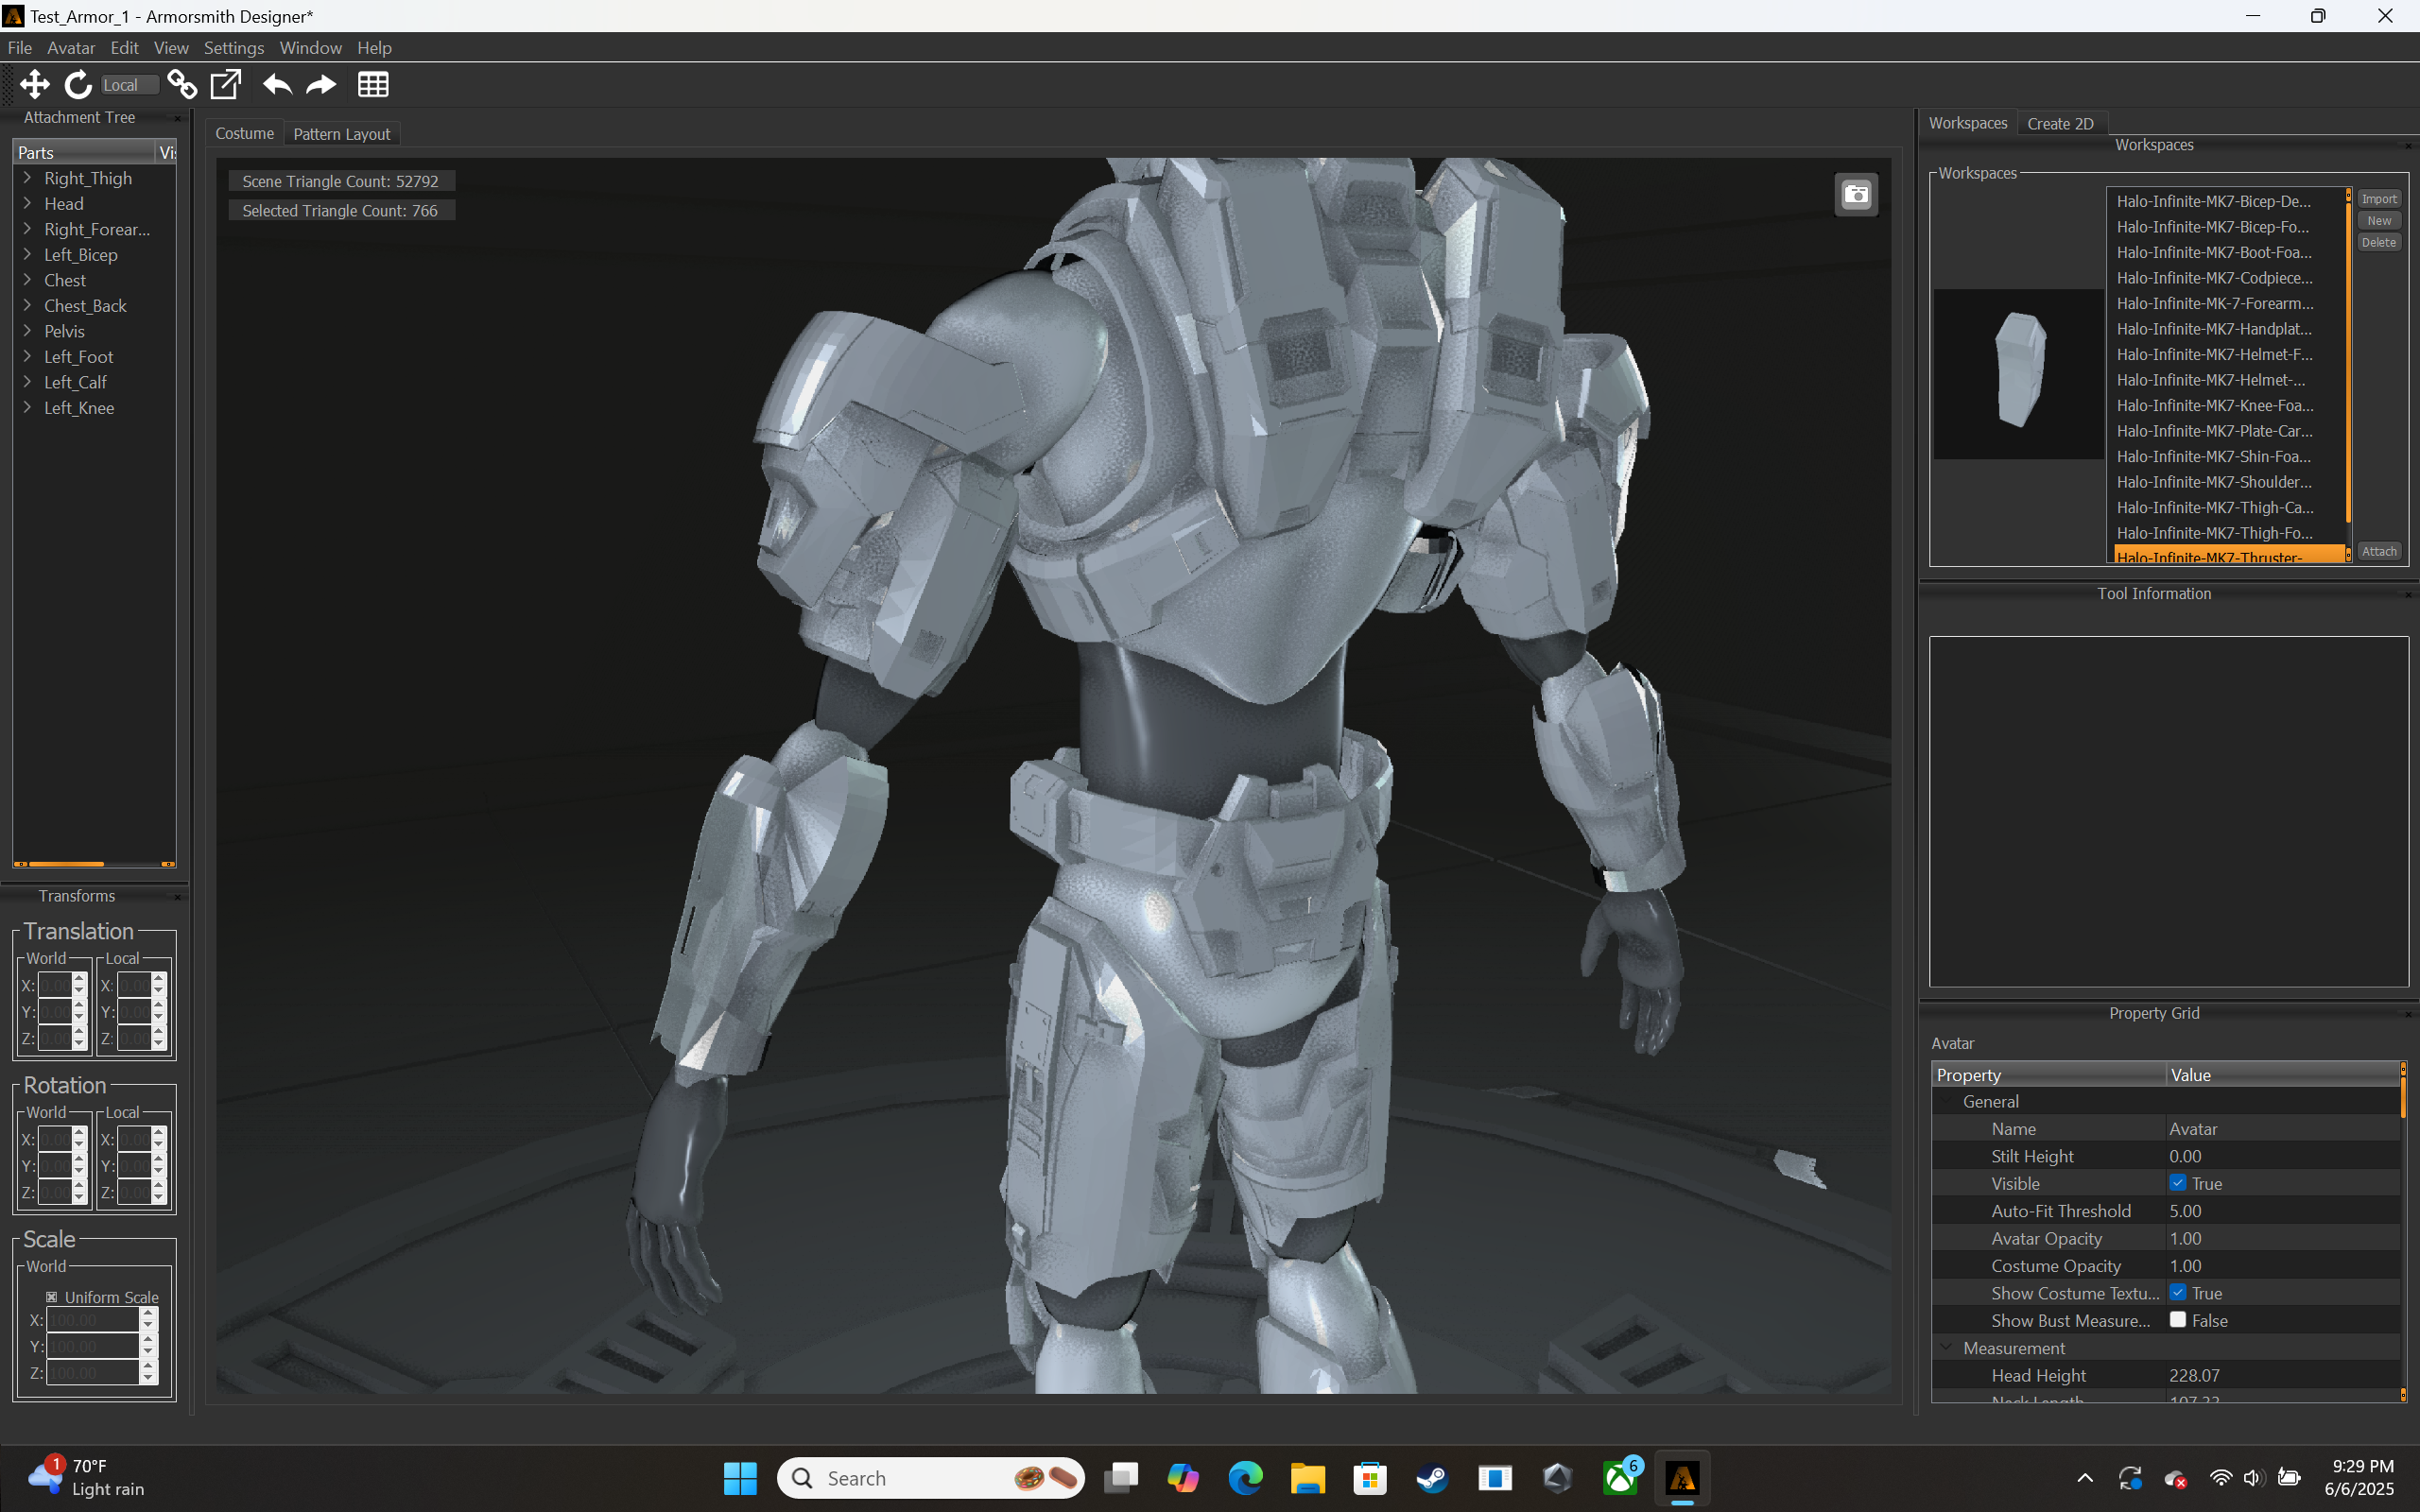2420x1512 pixels.
Task: Open the Avatar menu
Action: pyautogui.click(x=71, y=48)
